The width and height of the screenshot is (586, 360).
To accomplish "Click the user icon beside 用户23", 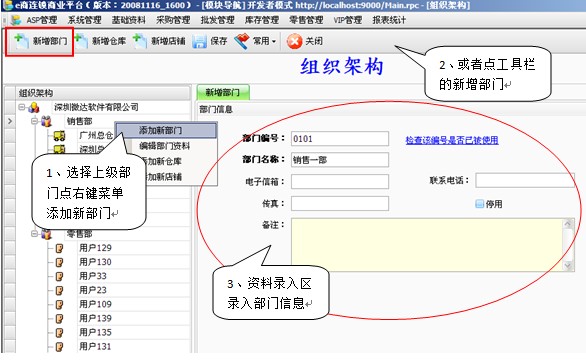I will click(x=59, y=290).
